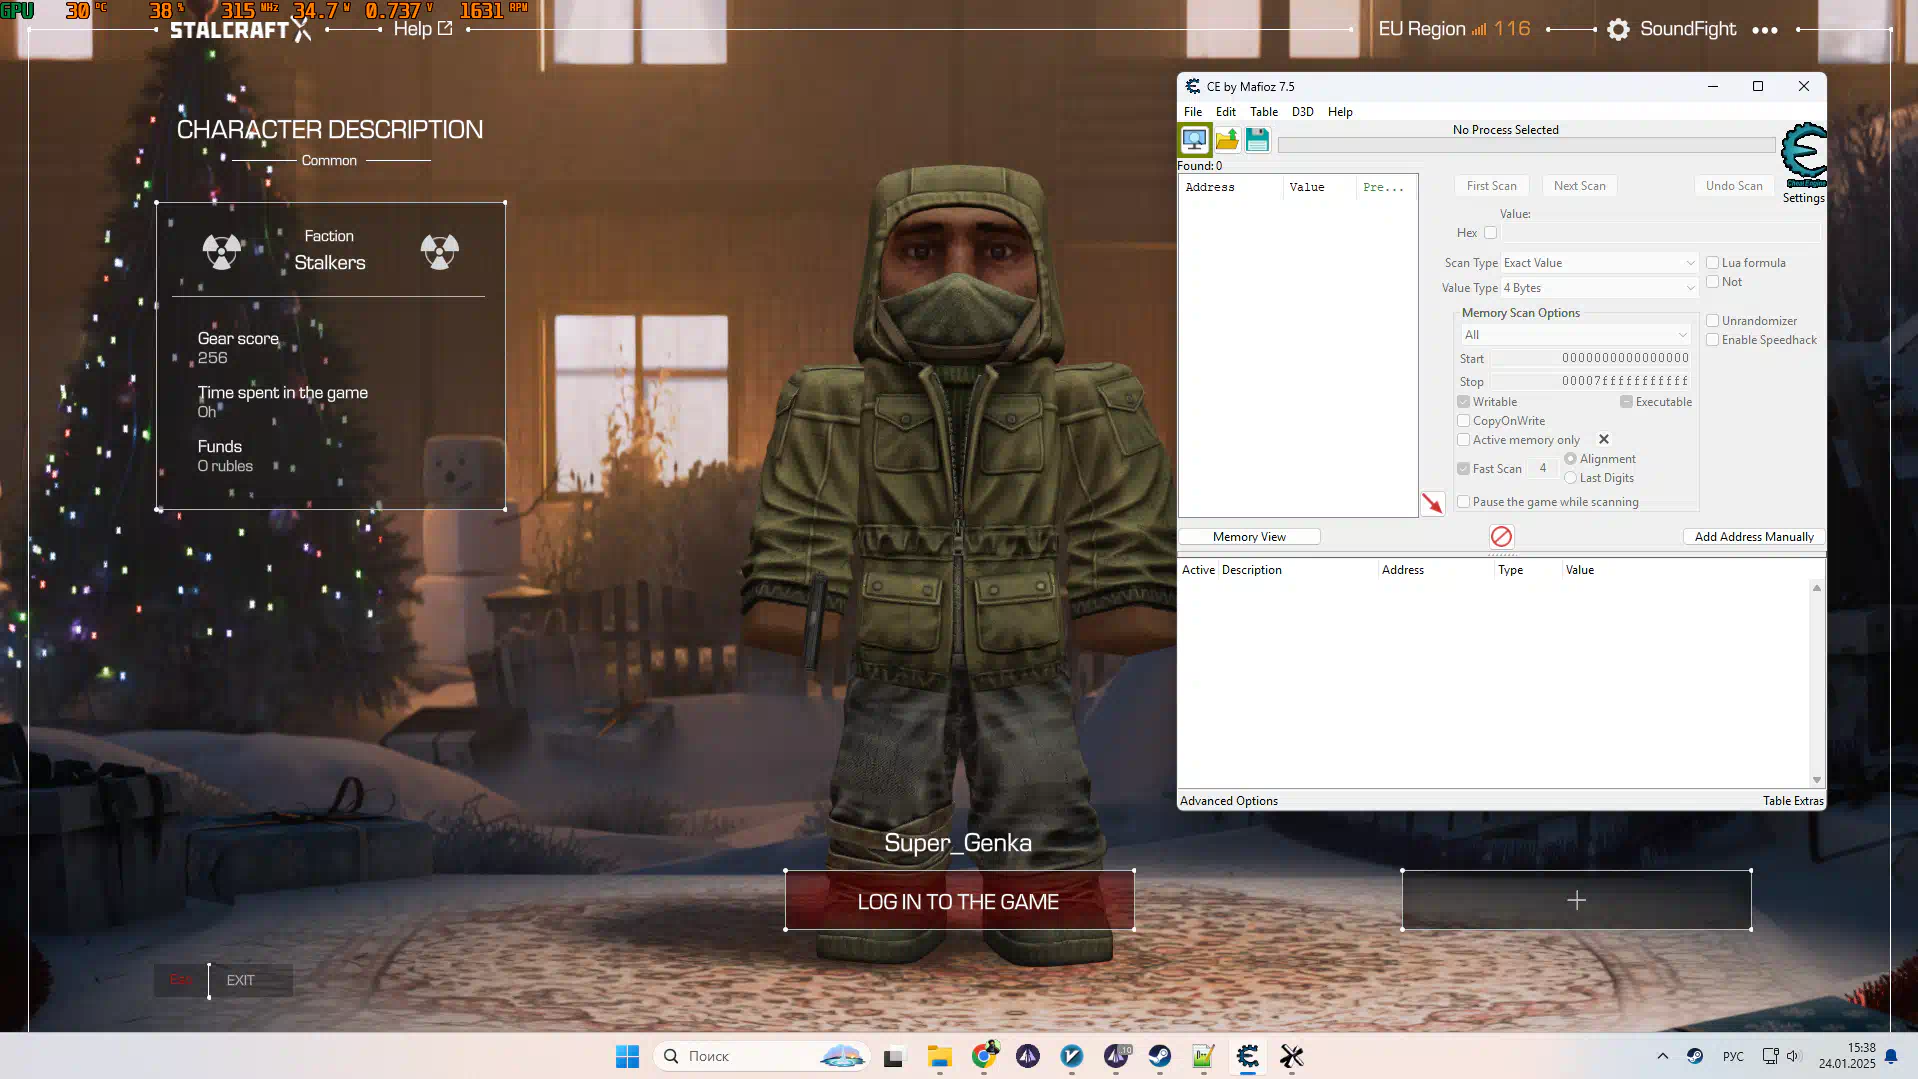
Task: Click the red arrow copy-to-address-list icon
Action: (1433, 503)
